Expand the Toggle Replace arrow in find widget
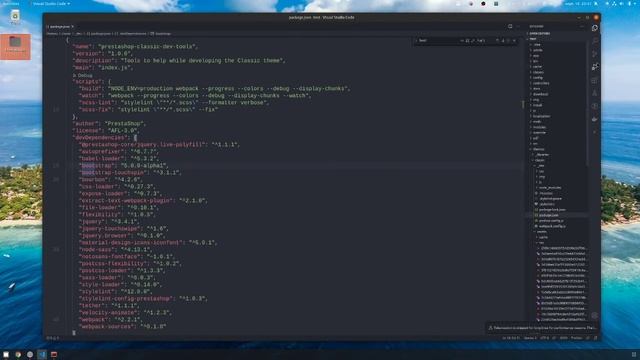The image size is (640, 360). (416, 40)
